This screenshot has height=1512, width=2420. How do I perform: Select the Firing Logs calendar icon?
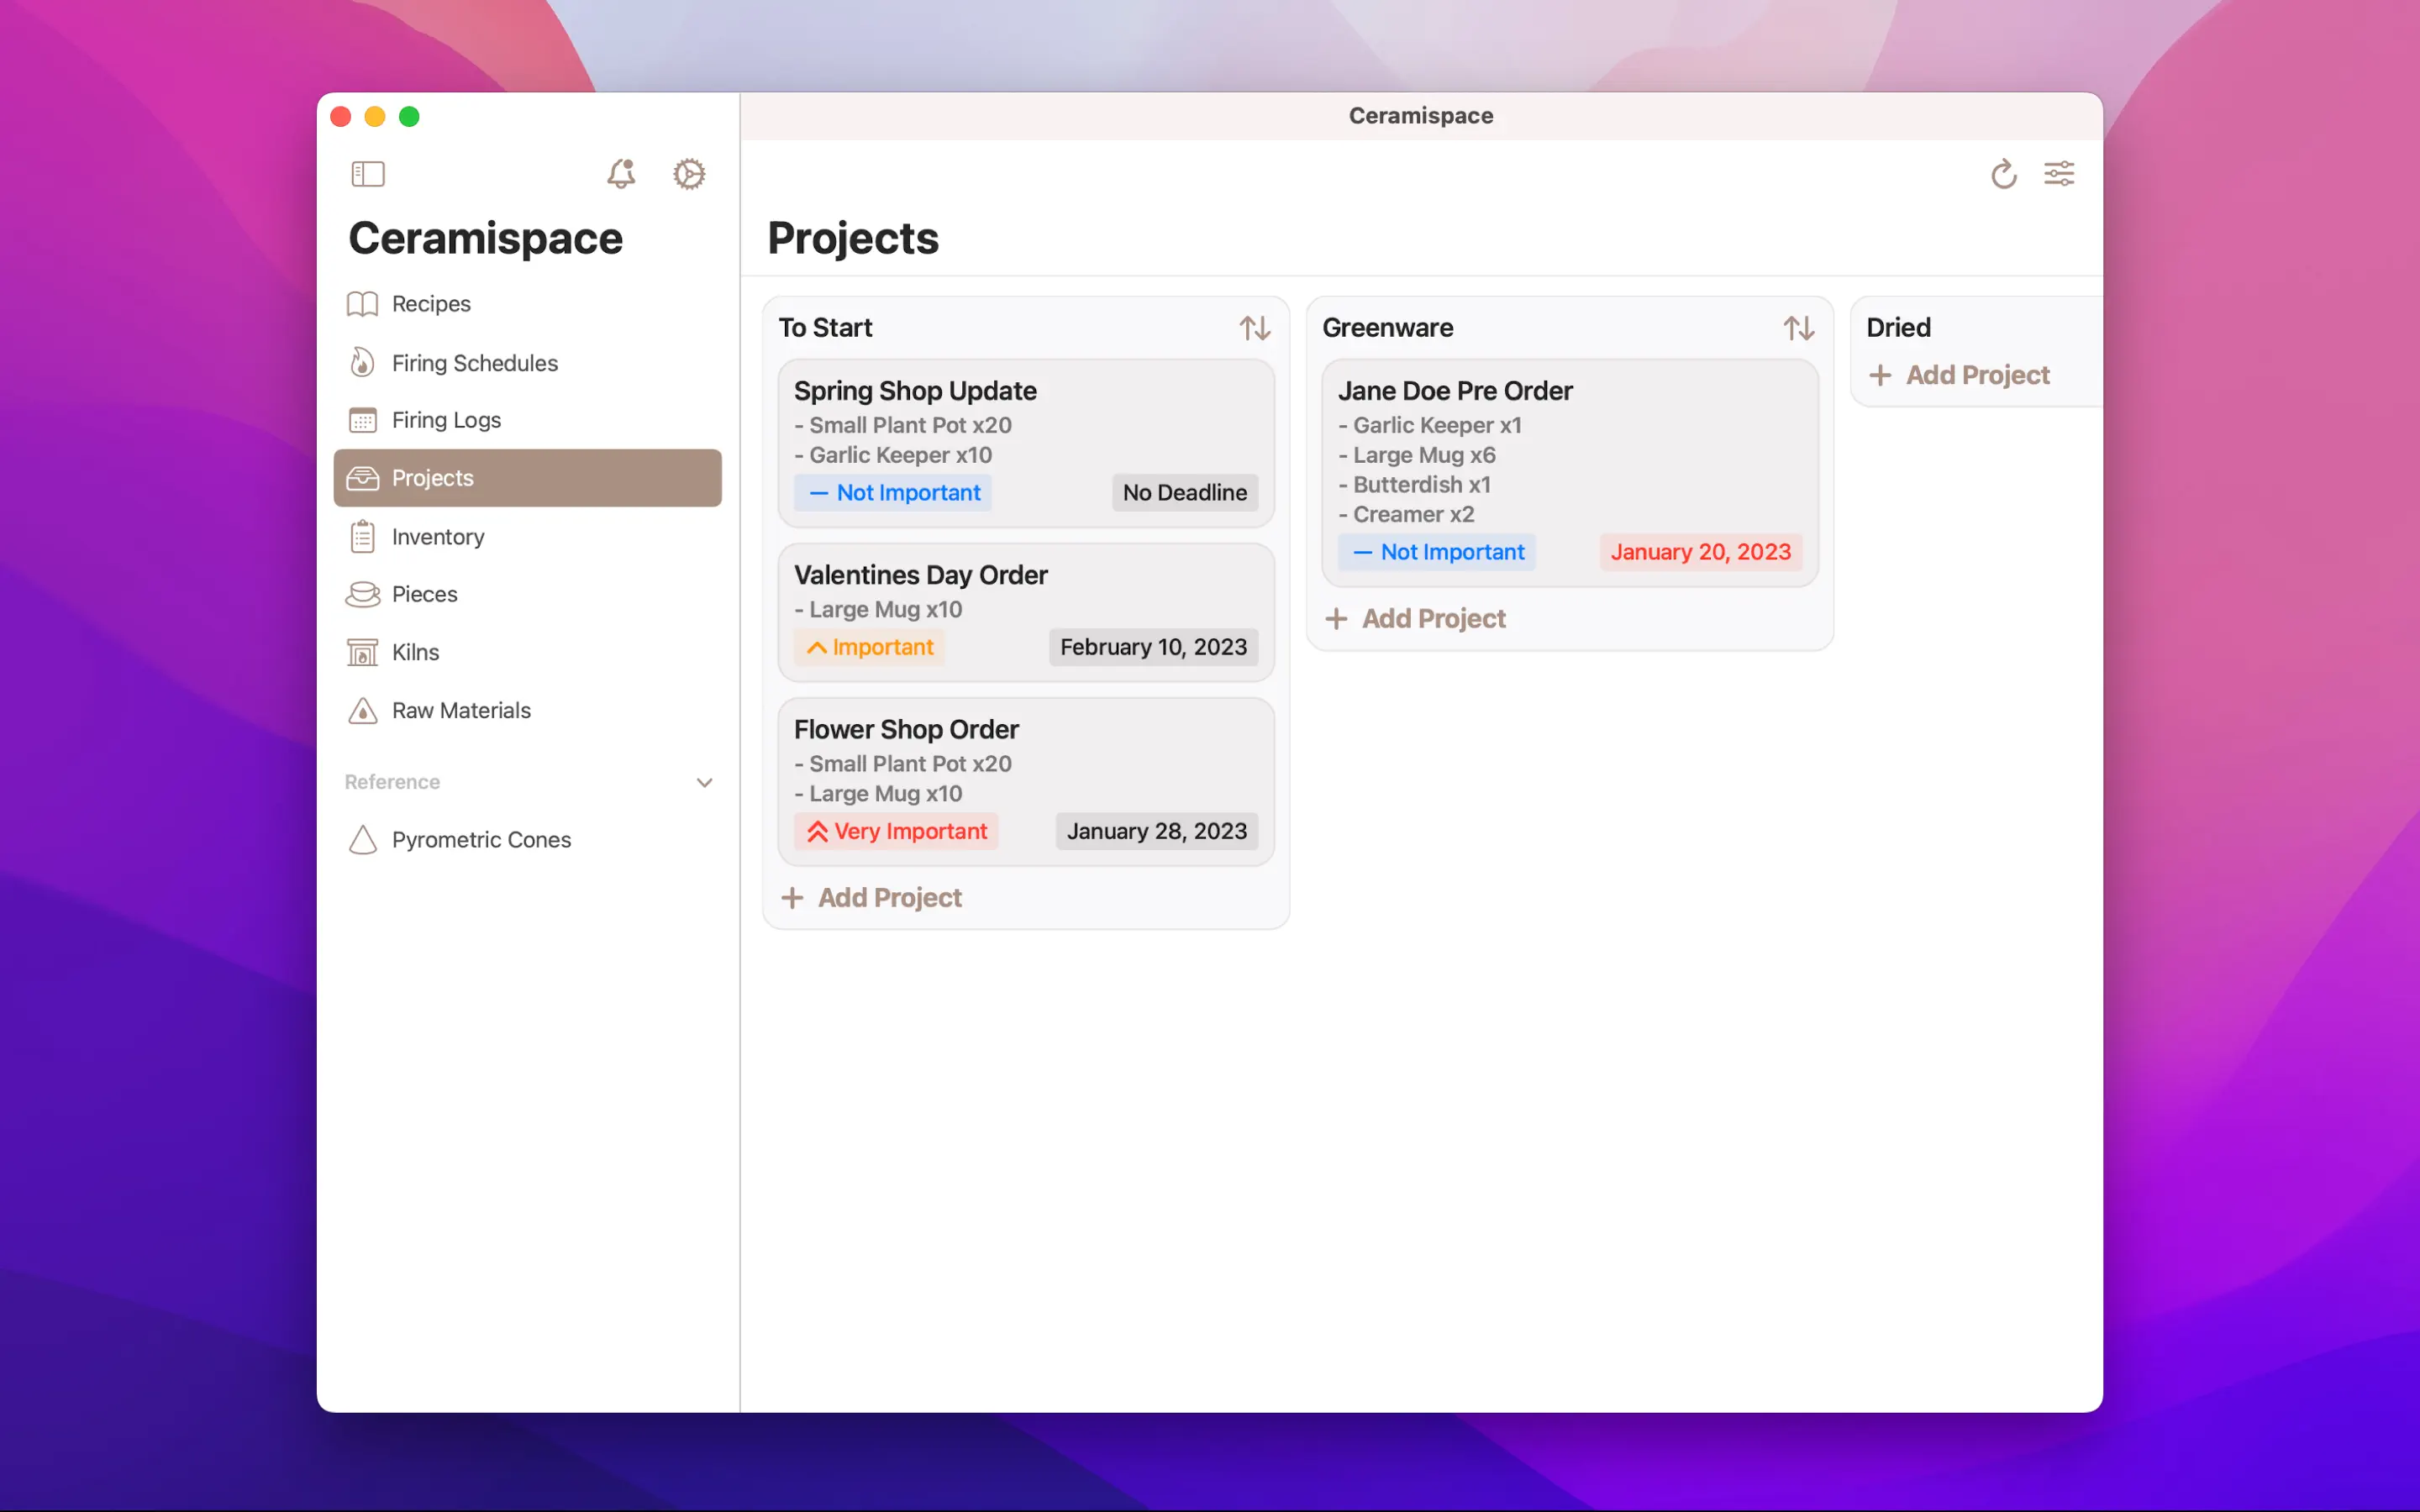(x=362, y=420)
